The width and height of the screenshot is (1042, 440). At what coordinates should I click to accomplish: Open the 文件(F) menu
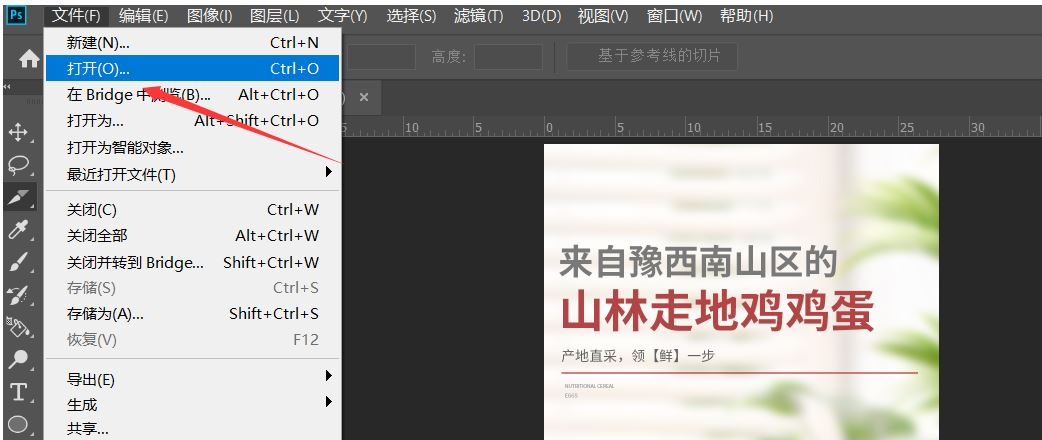point(76,15)
